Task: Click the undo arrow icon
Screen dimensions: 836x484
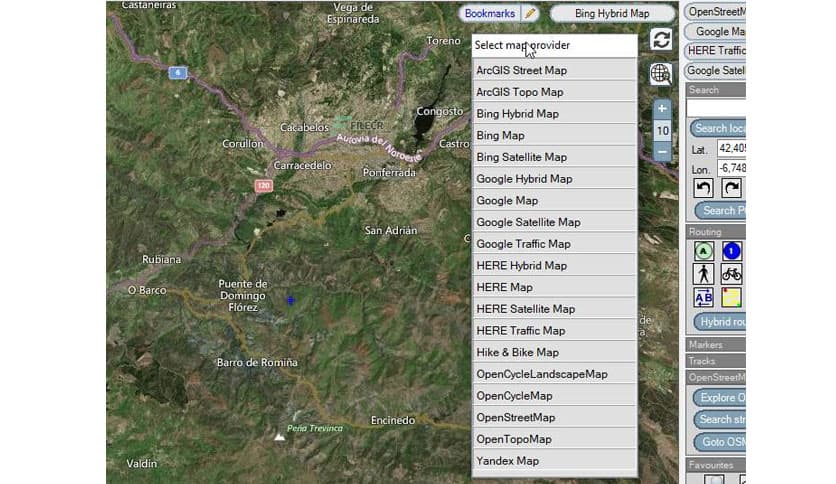Action: point(703,188)
